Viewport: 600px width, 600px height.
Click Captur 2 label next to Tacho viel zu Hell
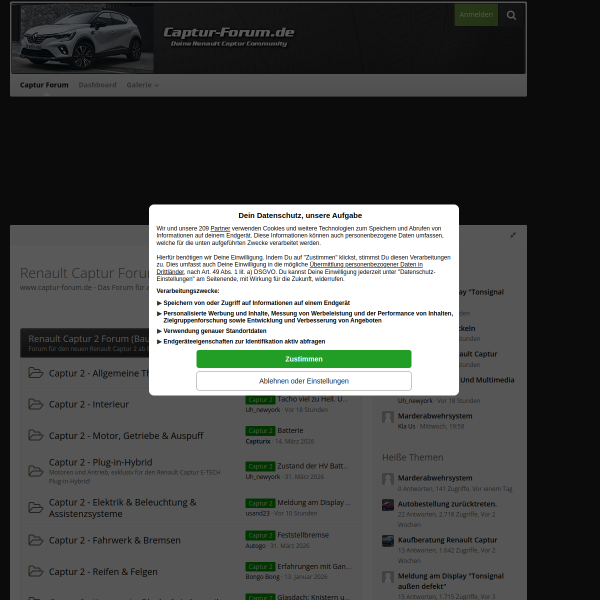tap(260, 399)
